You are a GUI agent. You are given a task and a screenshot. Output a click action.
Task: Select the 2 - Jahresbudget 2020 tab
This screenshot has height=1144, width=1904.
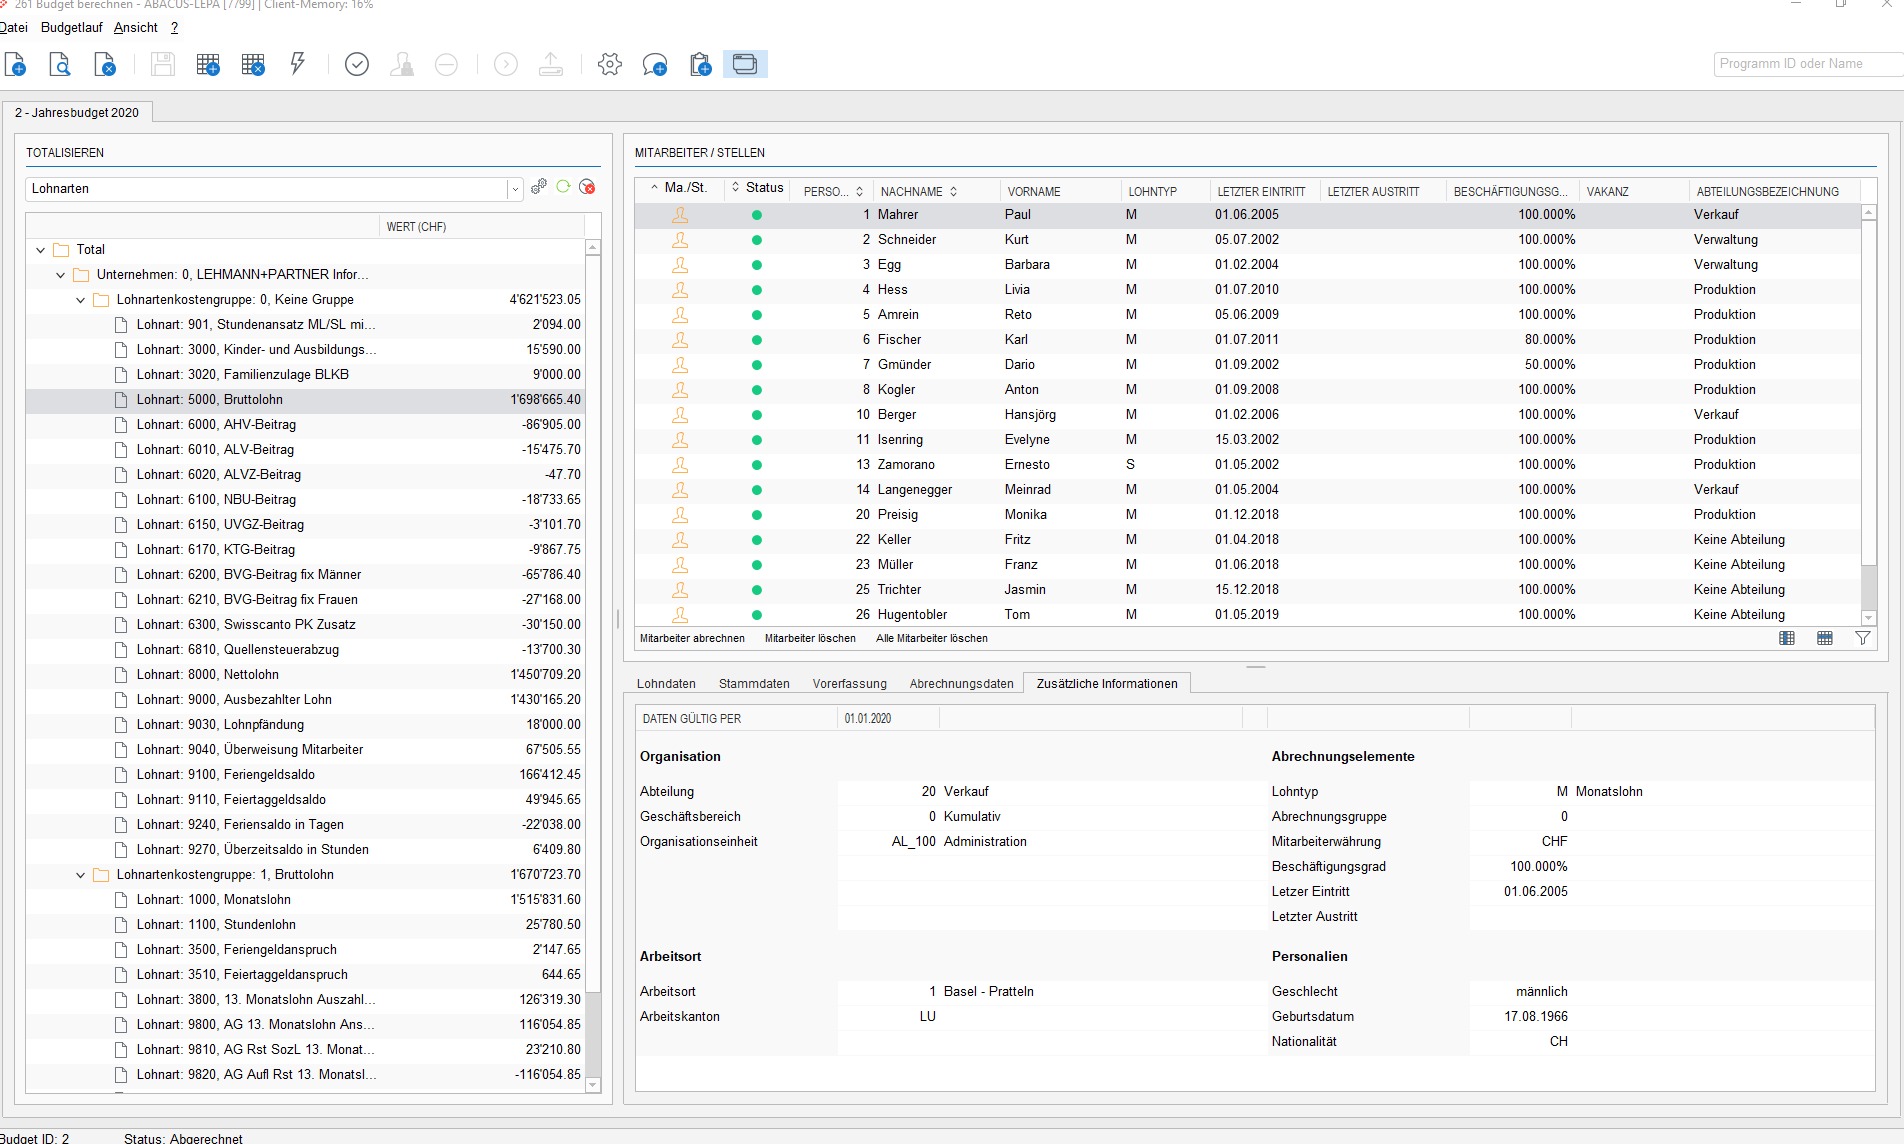pyautogui.click(x=77, y=113)
